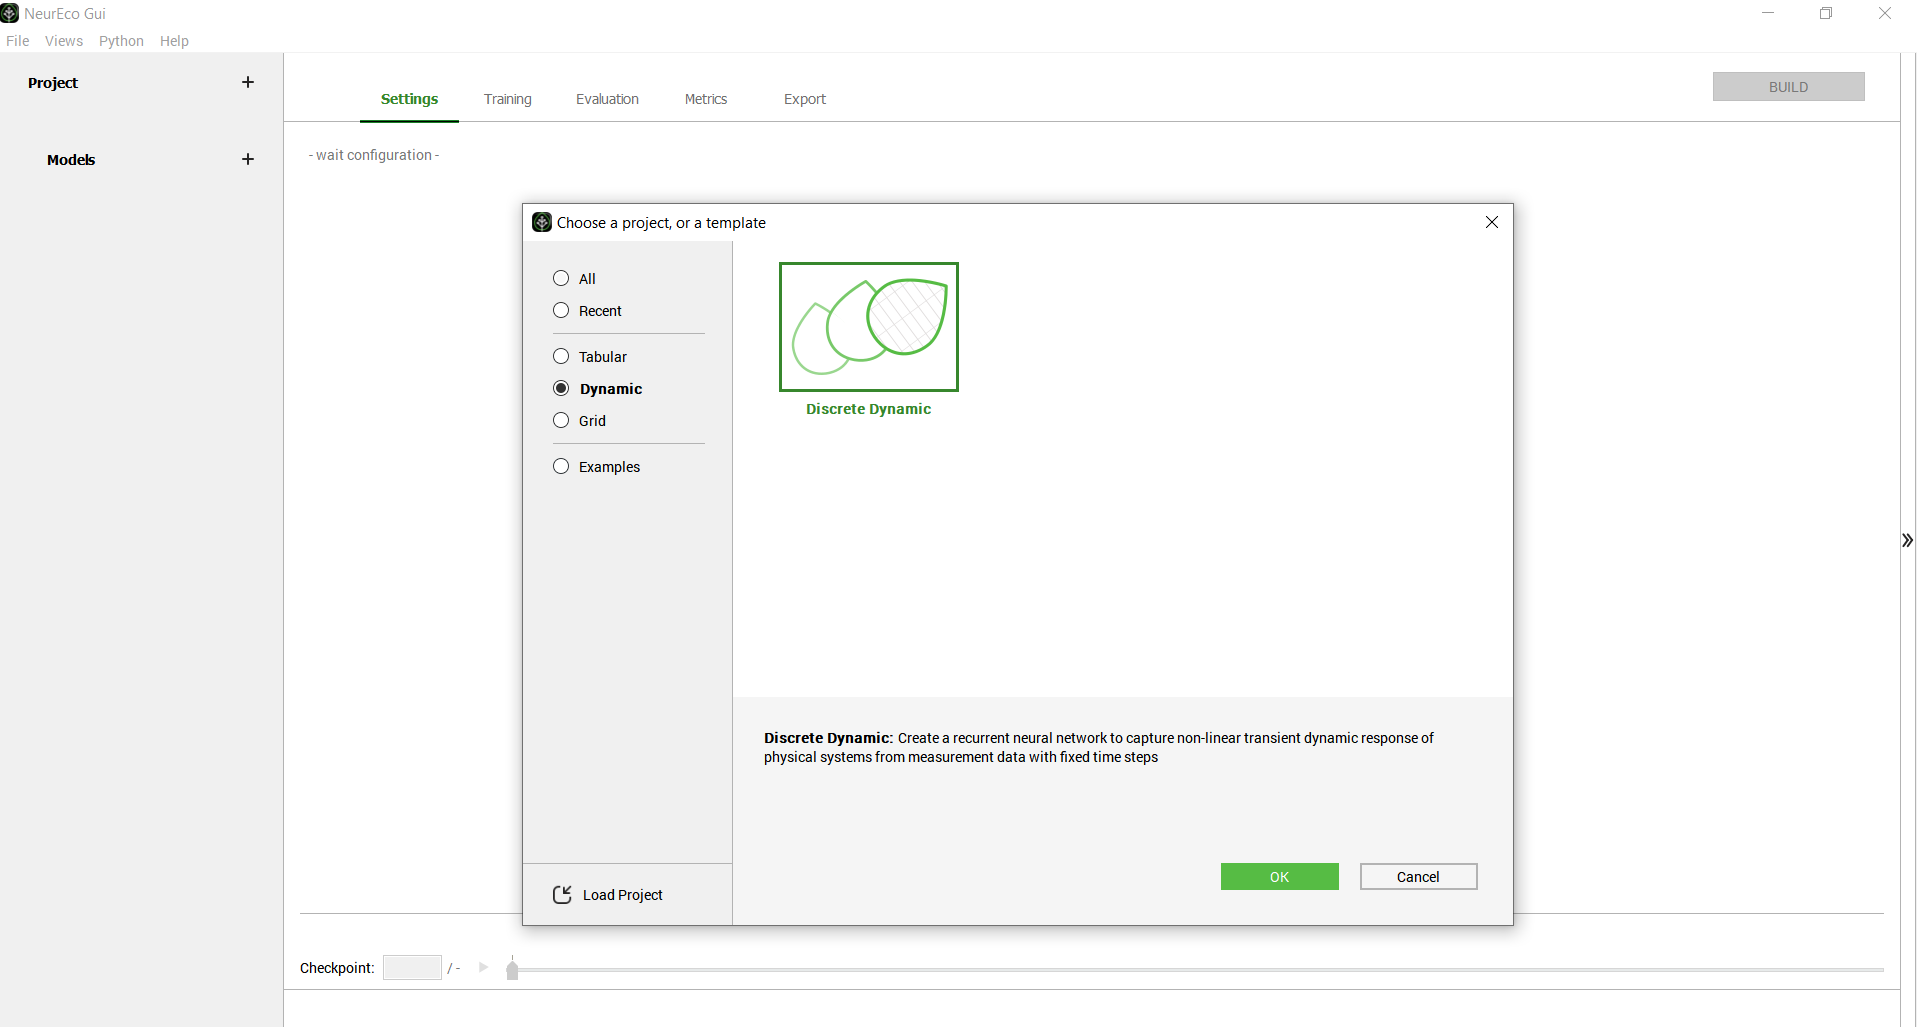This screenshot has width=1917, height=1027.
Task: Click the NeurEco Gui app icon in the title bar
Action: tap(10, 13)
